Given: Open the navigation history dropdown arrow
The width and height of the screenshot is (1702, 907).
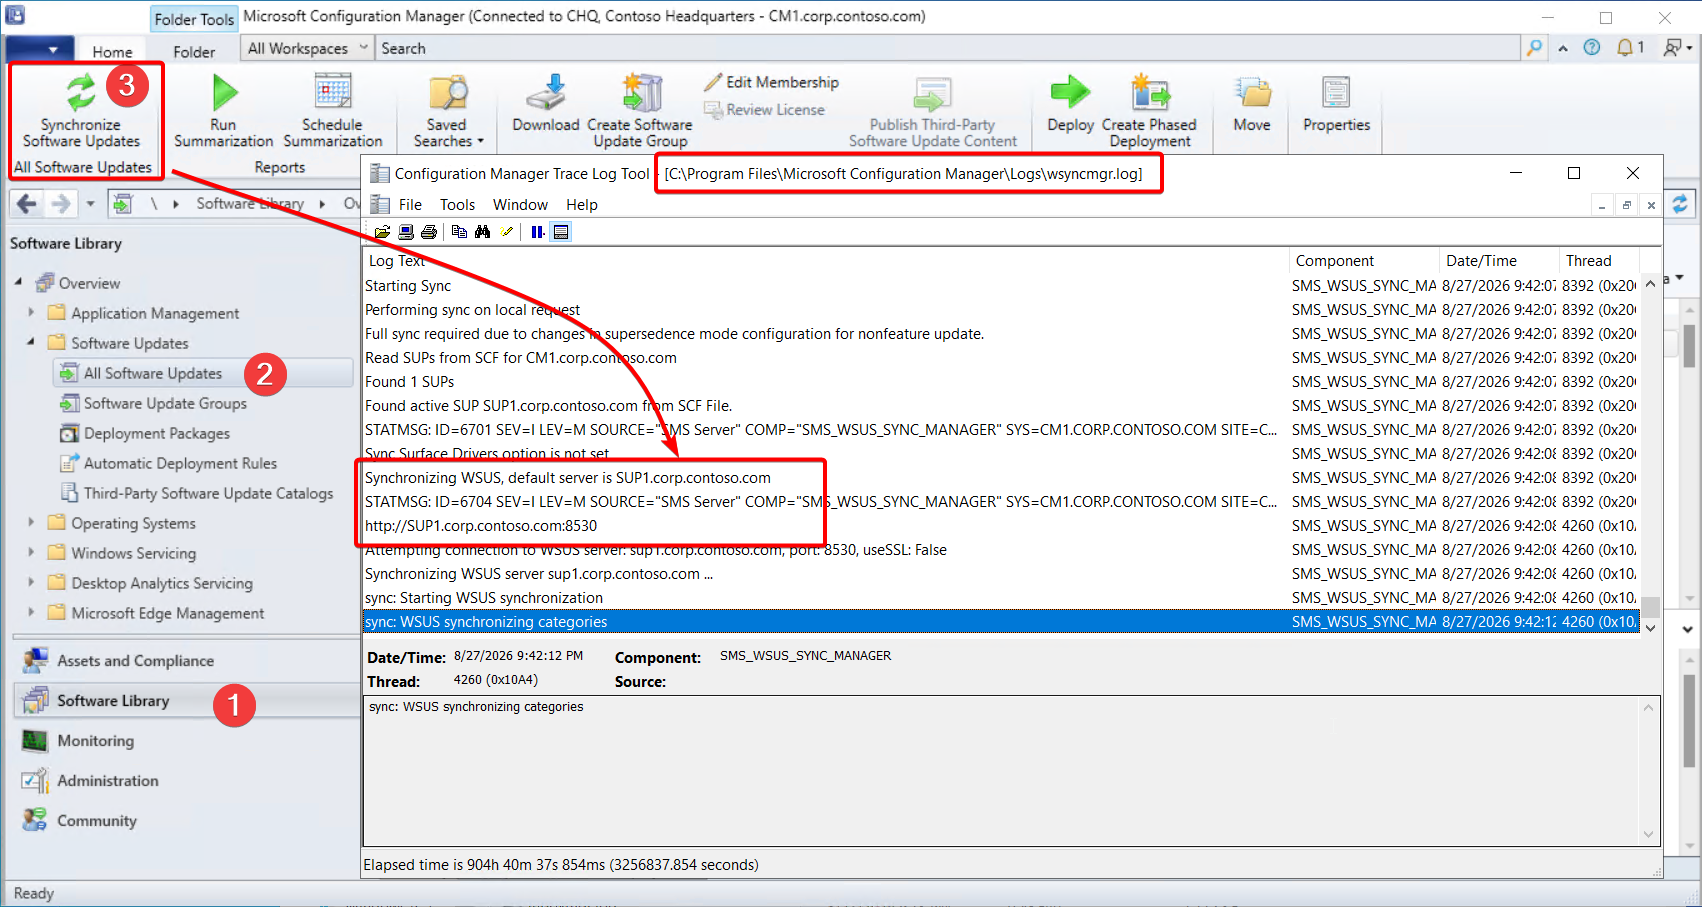Looking at the screenshot, I should [90, 204].
